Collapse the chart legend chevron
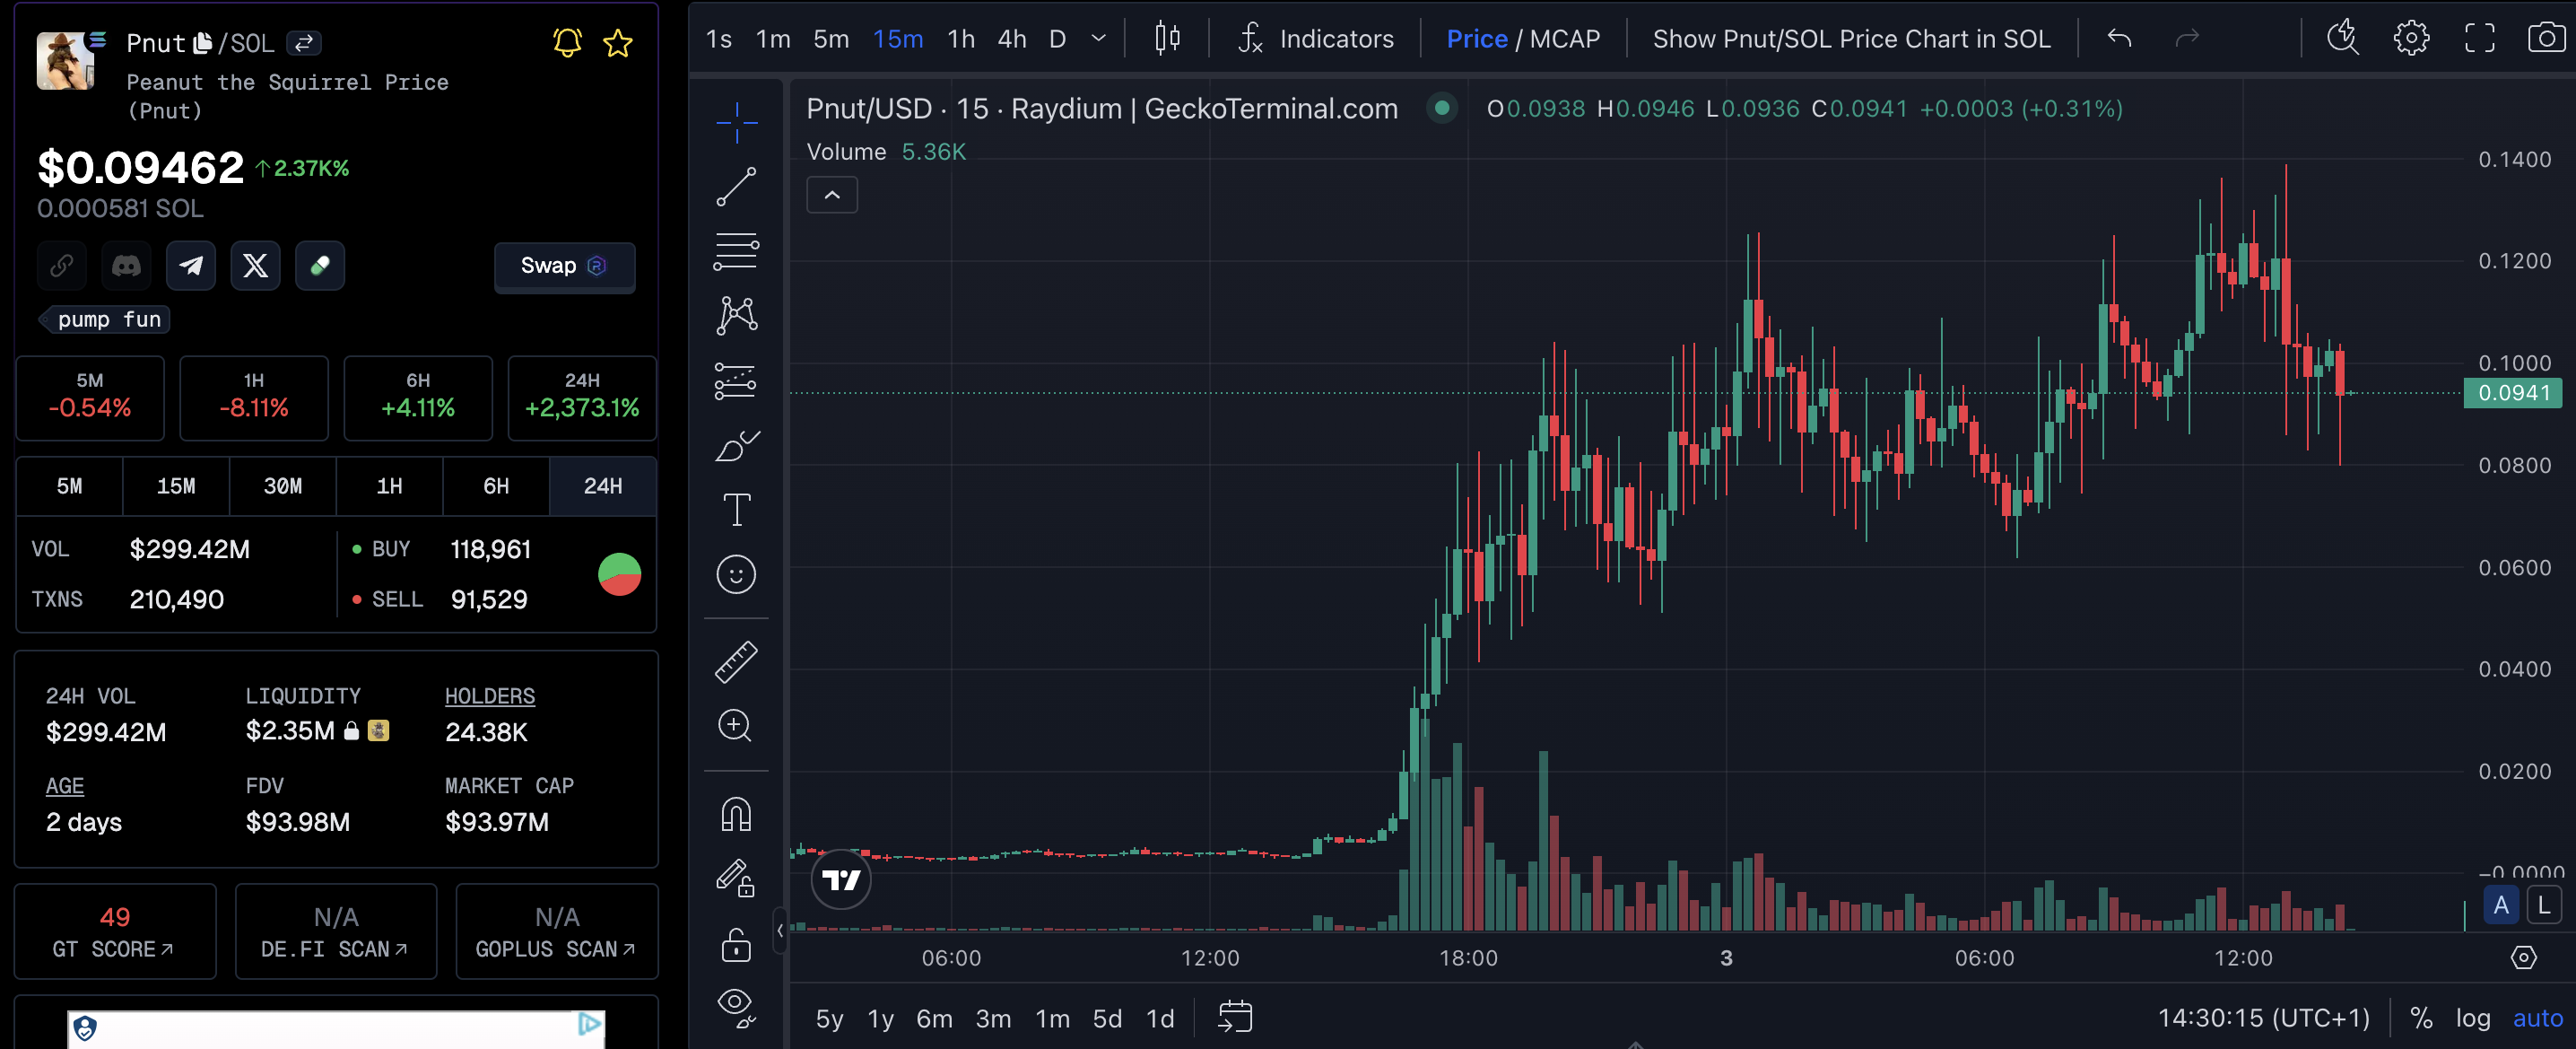Viewport: 2576px width, 1049px height. click(x=831, y=195)
